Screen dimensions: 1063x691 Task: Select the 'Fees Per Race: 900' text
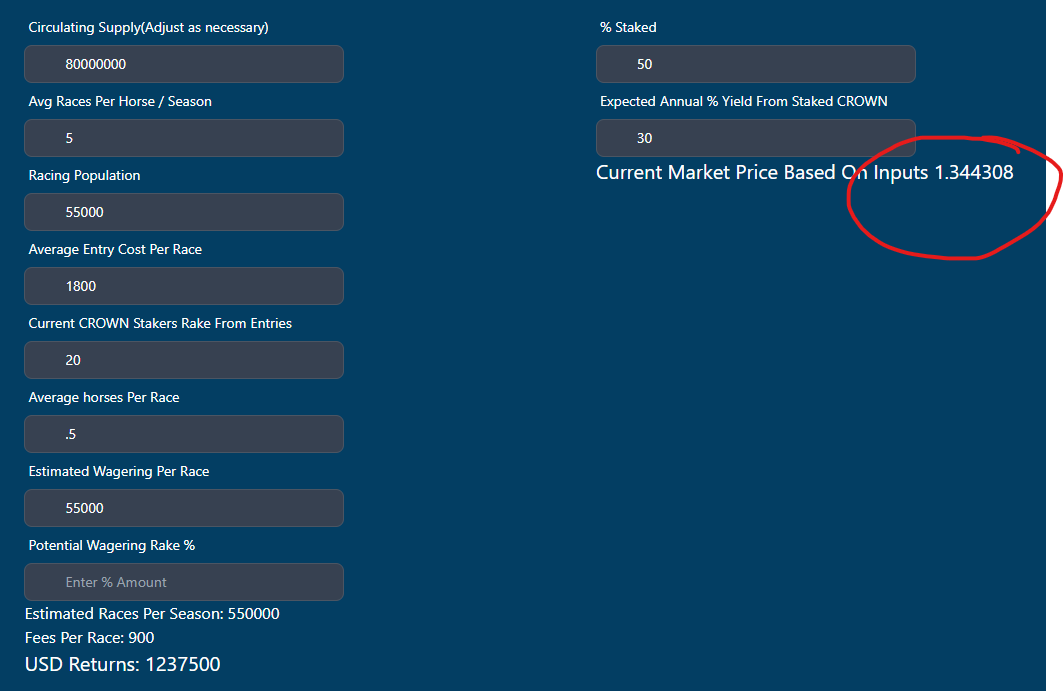tap(89, 637)
